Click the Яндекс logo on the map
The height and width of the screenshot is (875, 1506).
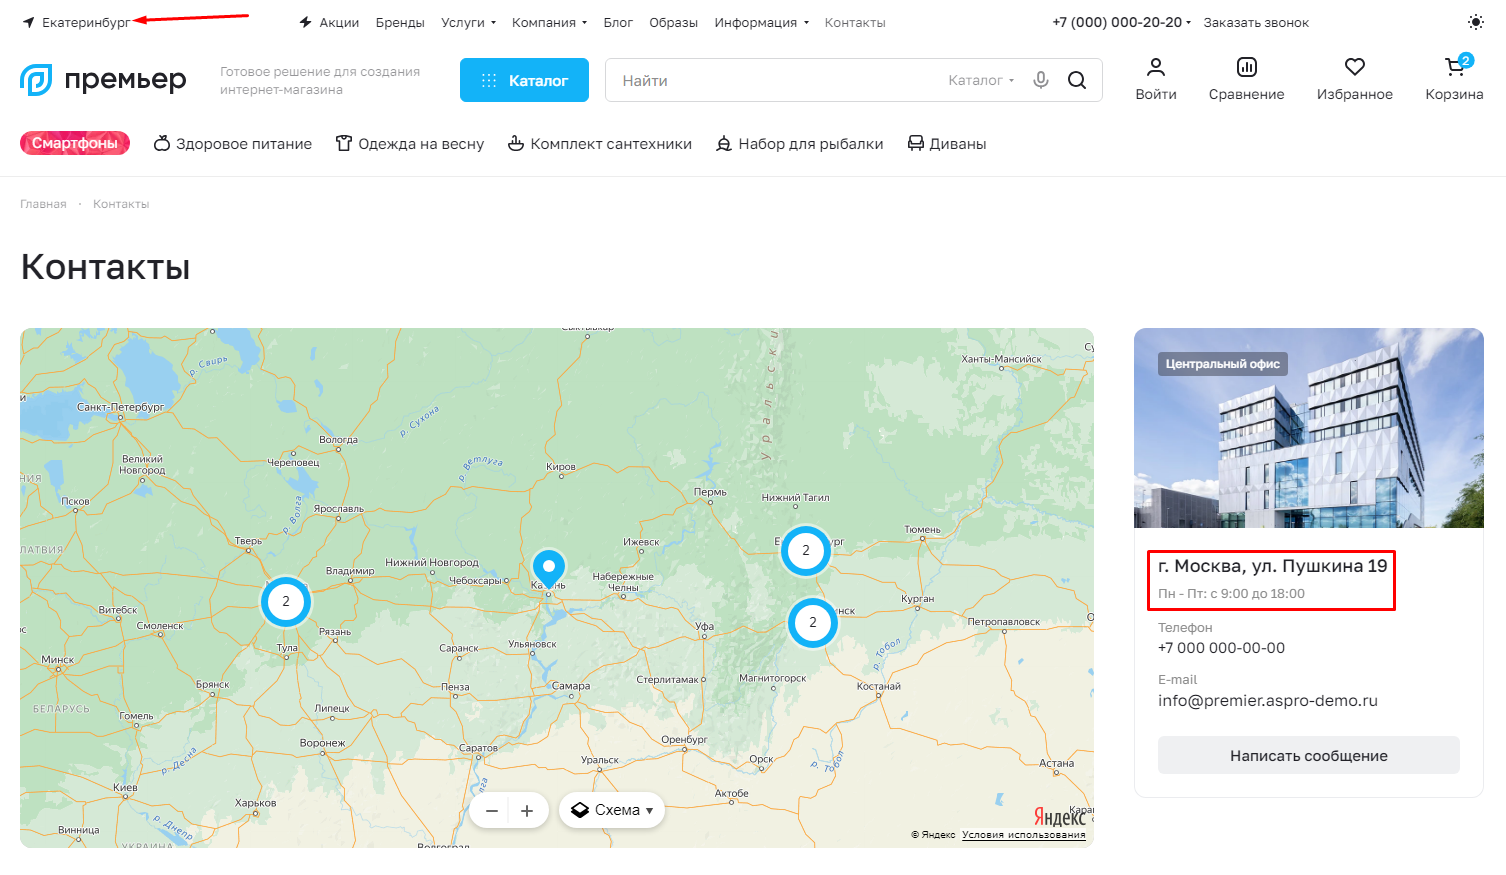1059,817
